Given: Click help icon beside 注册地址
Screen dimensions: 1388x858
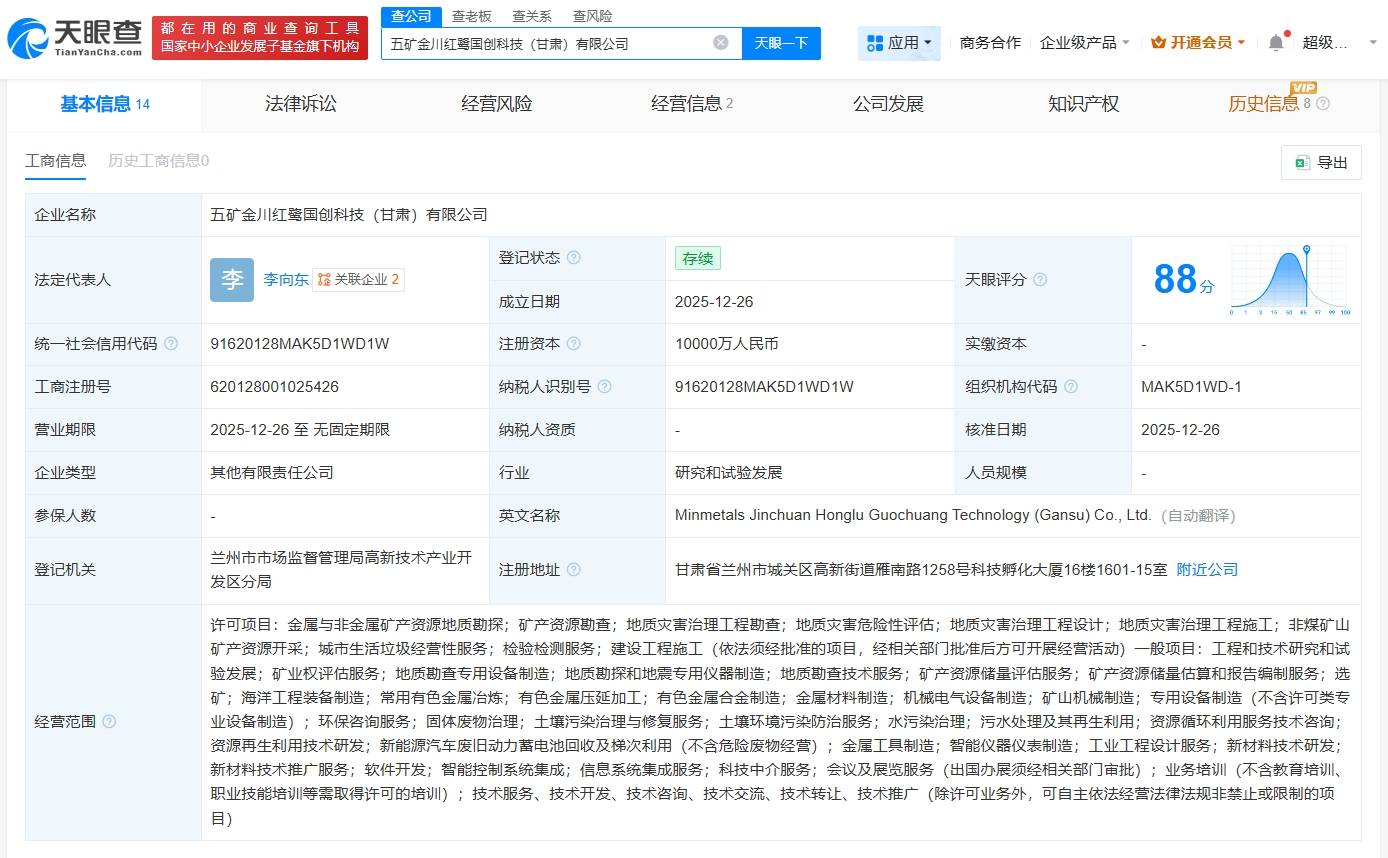Looking at the screenshot, I should click(574, 570).
